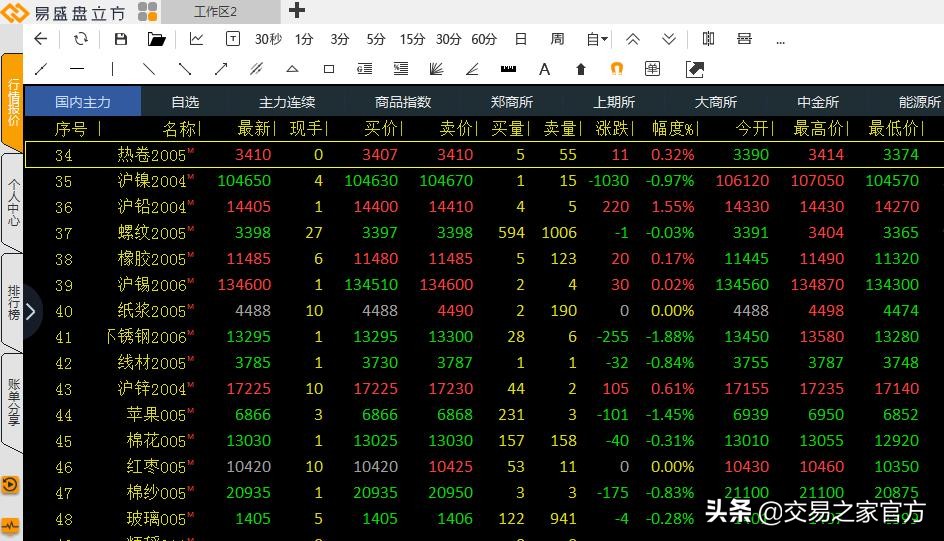Choose the 60分 period button
The image size is (944, 541).
point(484,39)
